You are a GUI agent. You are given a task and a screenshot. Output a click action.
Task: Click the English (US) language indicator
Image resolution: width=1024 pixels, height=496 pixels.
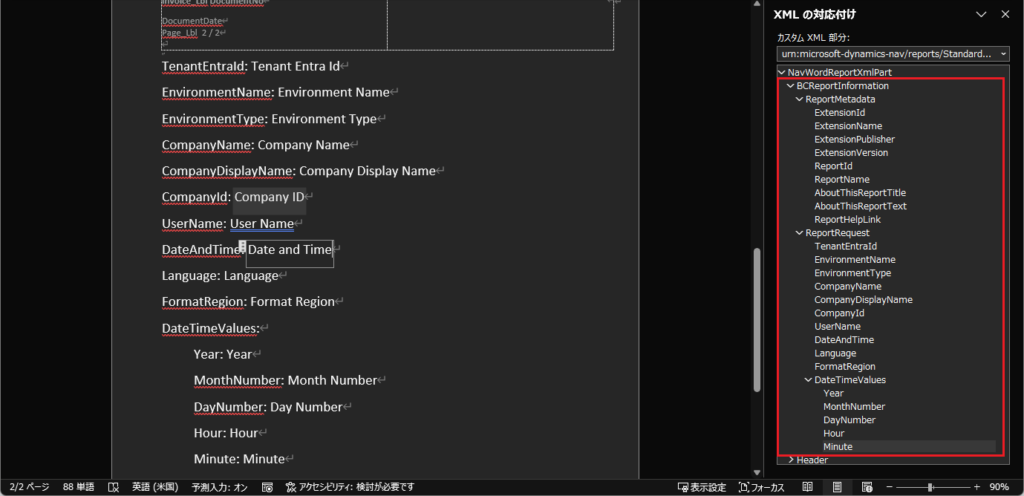tap(155, 487)
